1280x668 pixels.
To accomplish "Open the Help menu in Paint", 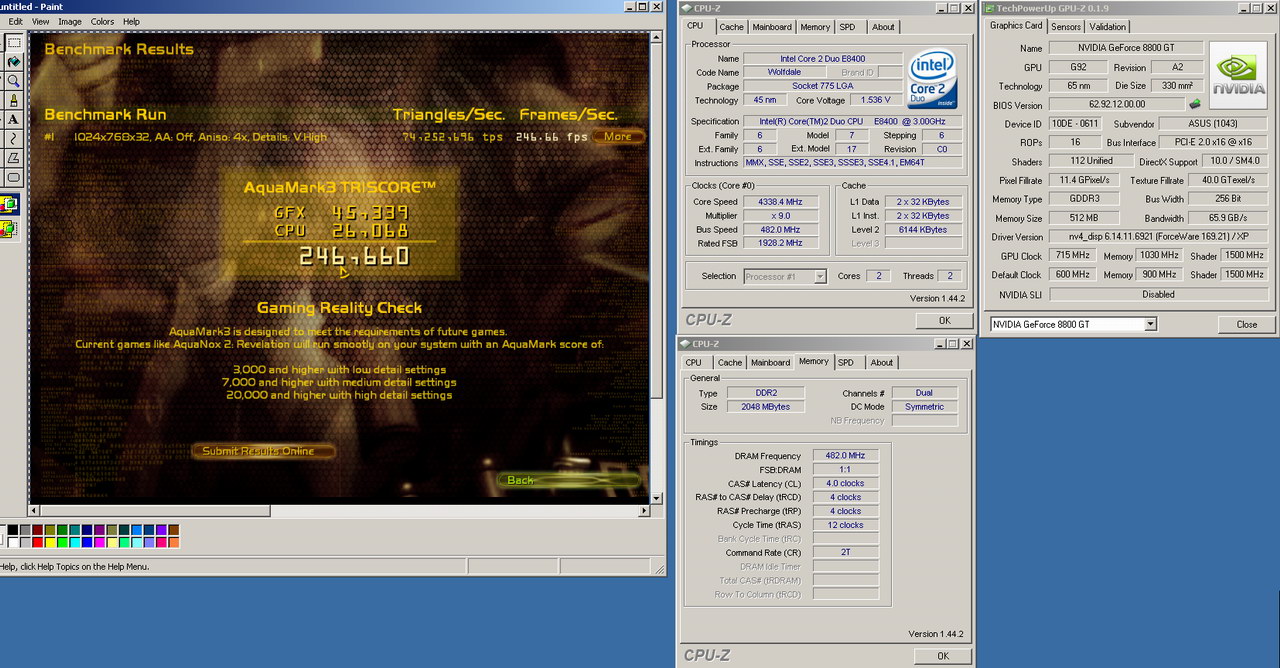I will 131,21.
